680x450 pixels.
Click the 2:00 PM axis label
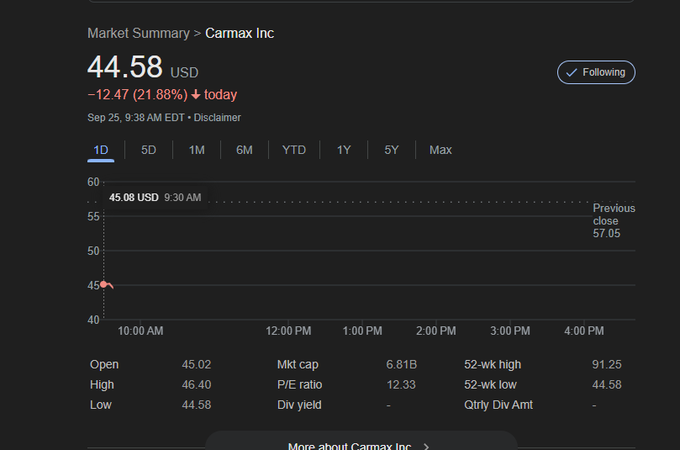pyautogui.click(x=436, y=331)
